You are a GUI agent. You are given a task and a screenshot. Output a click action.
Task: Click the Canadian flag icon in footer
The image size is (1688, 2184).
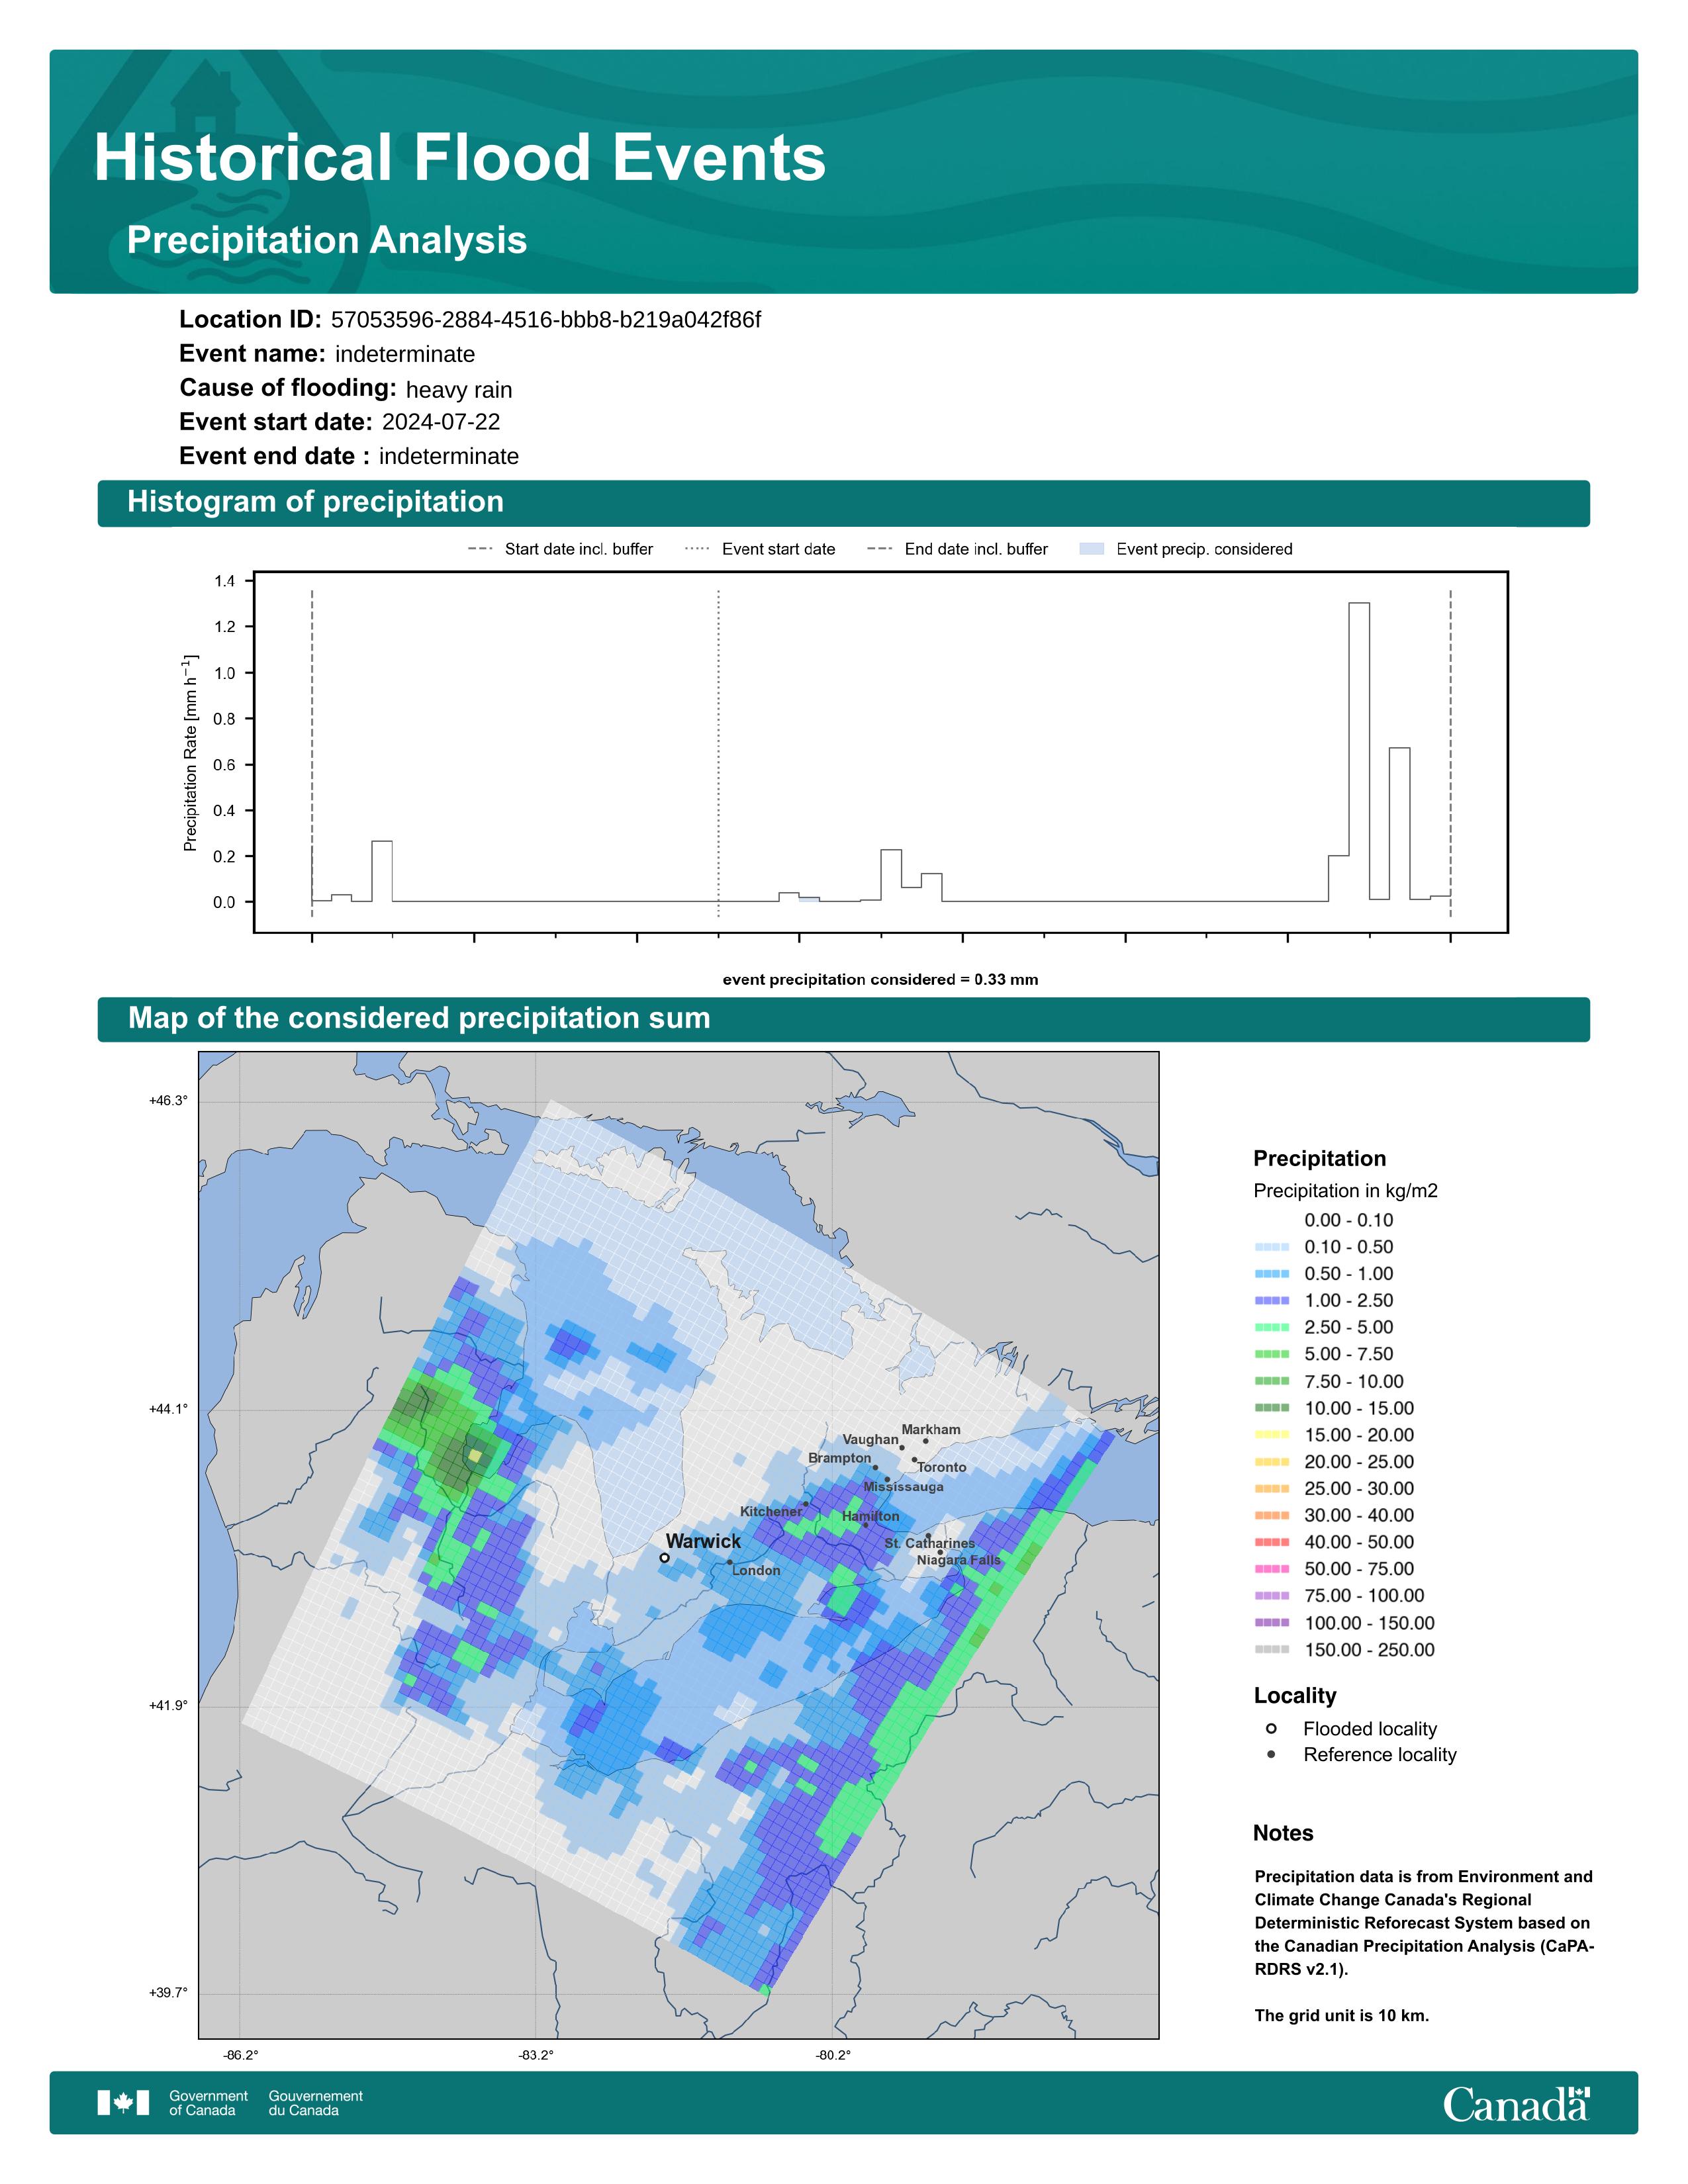pos(123,2103)
